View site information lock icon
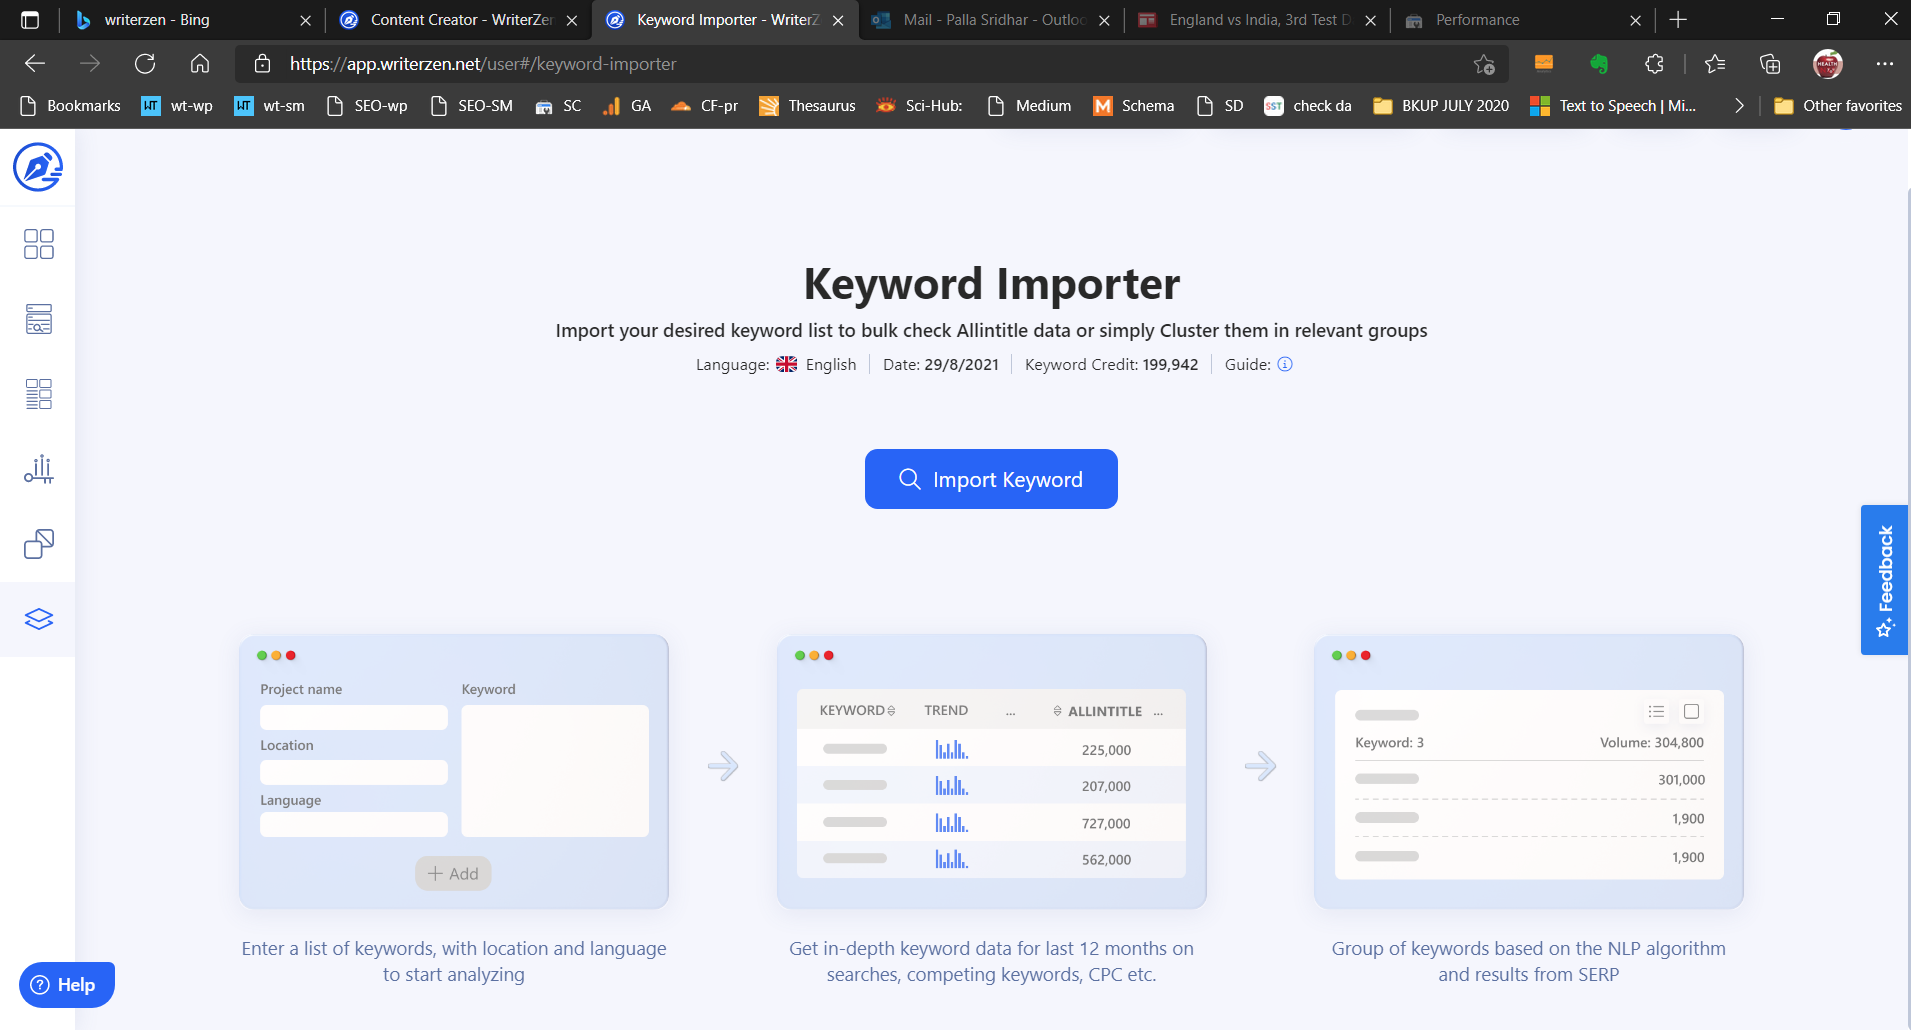Viewport: 1911px width, 1030px height. [262, 64]
